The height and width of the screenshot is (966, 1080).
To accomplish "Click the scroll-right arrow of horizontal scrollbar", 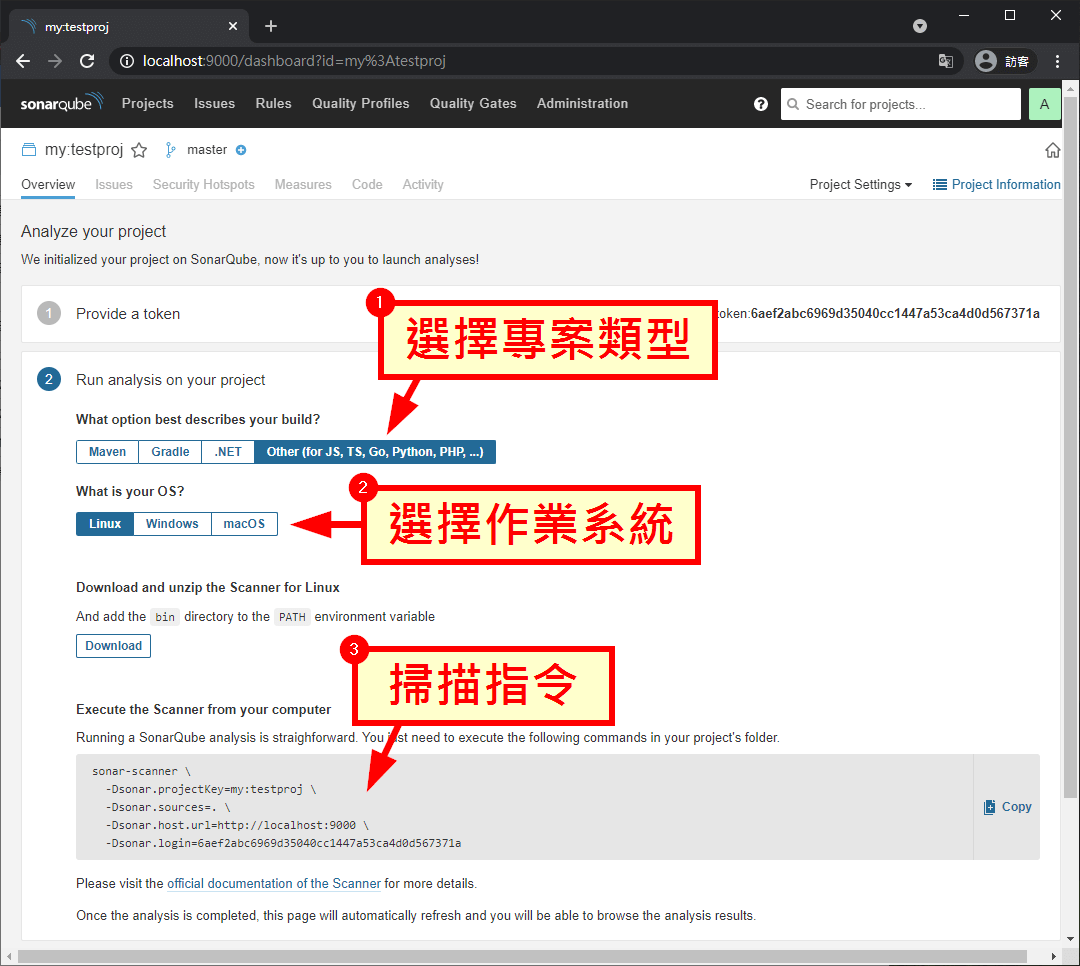I will (1053, 956).
